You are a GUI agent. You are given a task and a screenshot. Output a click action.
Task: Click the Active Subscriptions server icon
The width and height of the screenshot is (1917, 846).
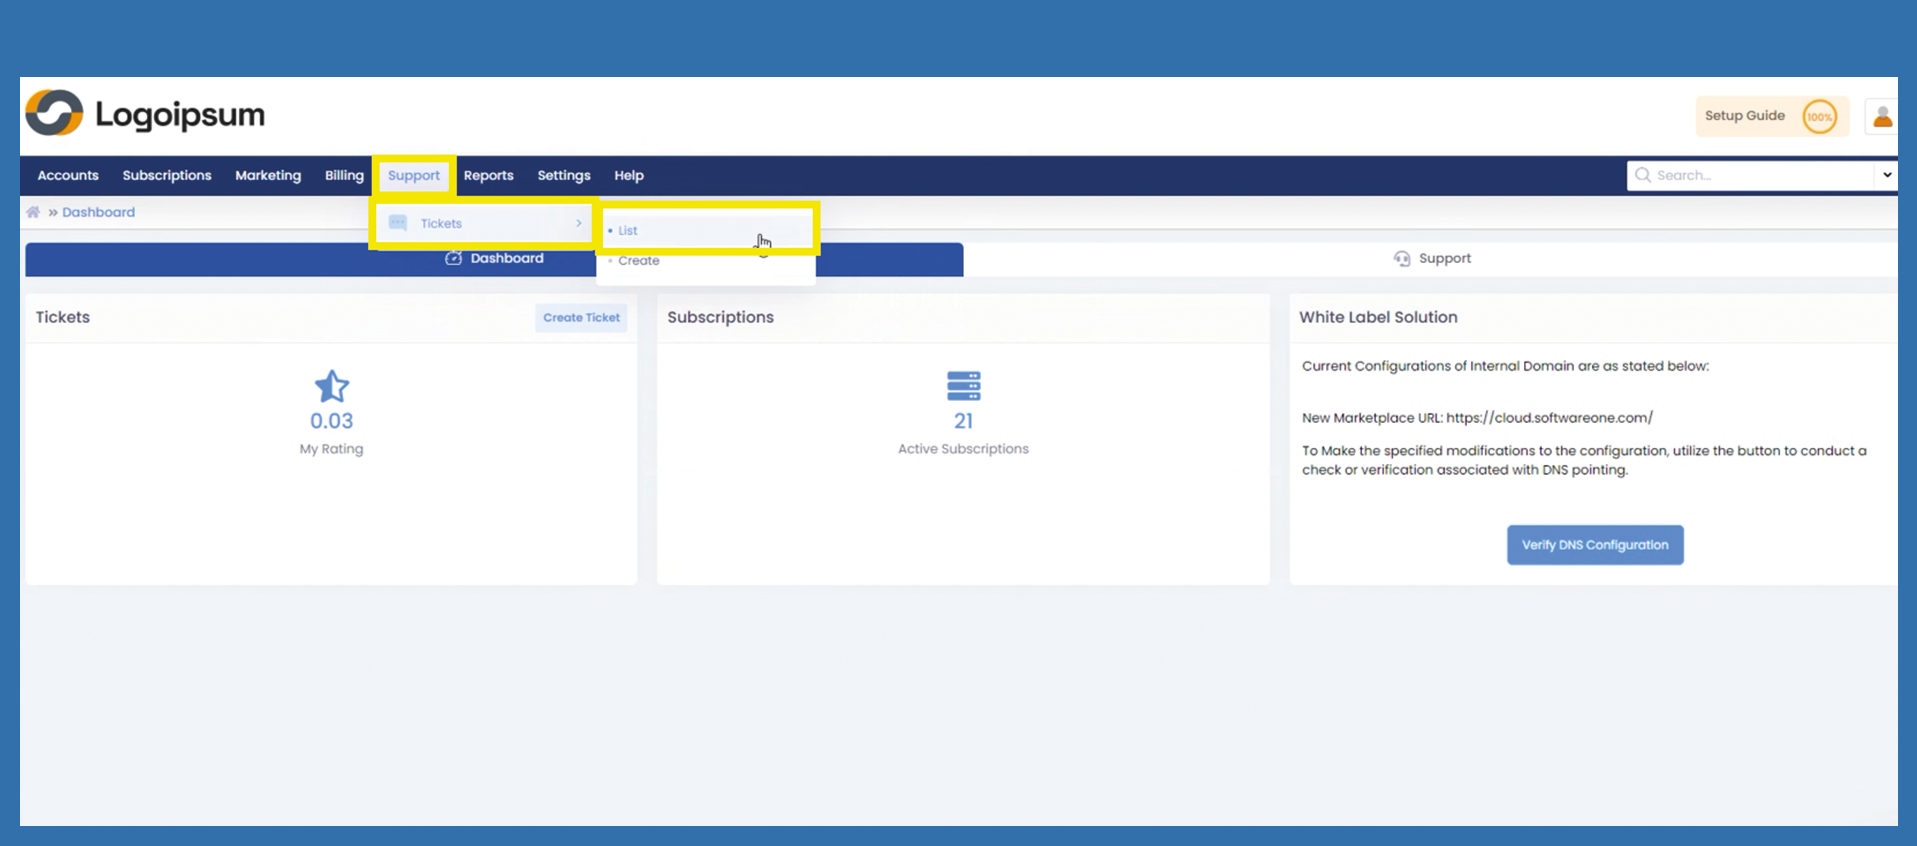pyautogui.click(x=963, y=386)
